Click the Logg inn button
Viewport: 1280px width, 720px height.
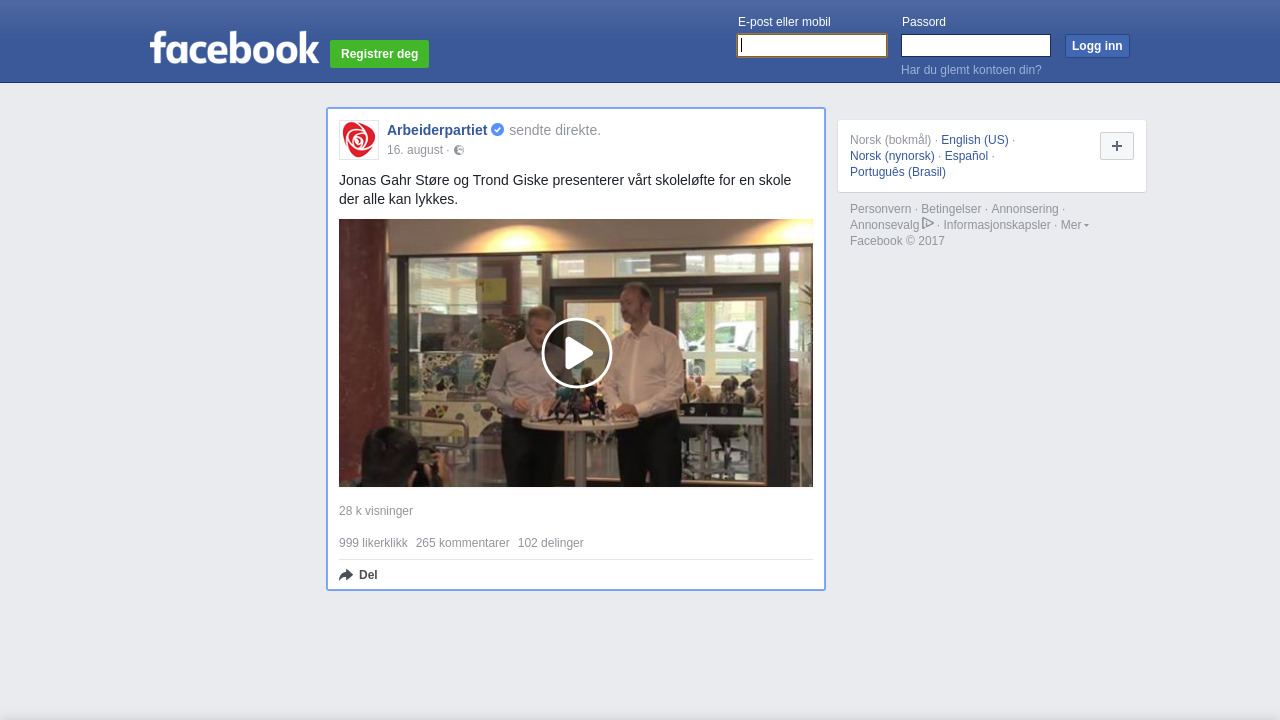(x=1097, y=46)
